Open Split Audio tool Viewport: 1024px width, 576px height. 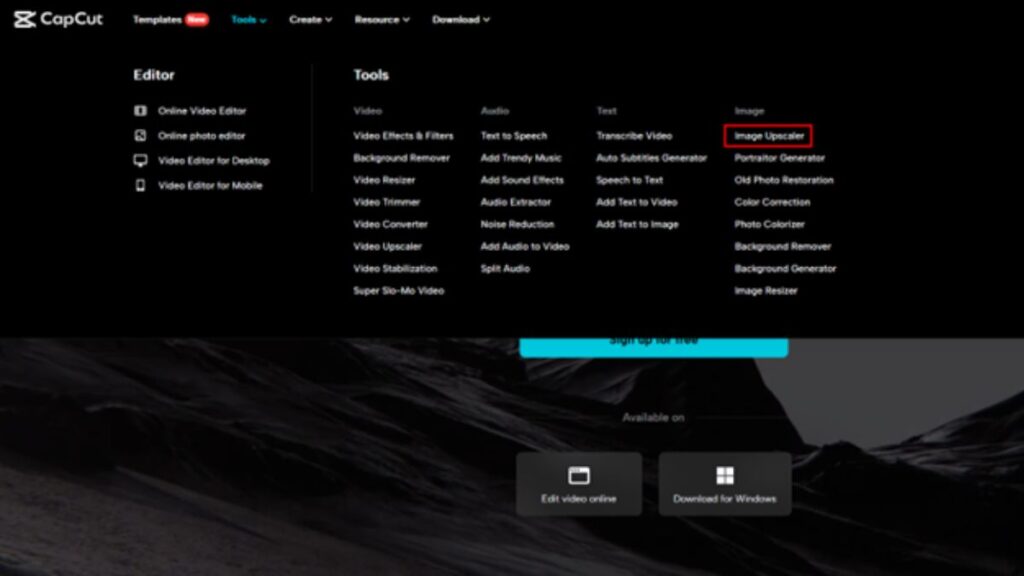tap(505, 268)
